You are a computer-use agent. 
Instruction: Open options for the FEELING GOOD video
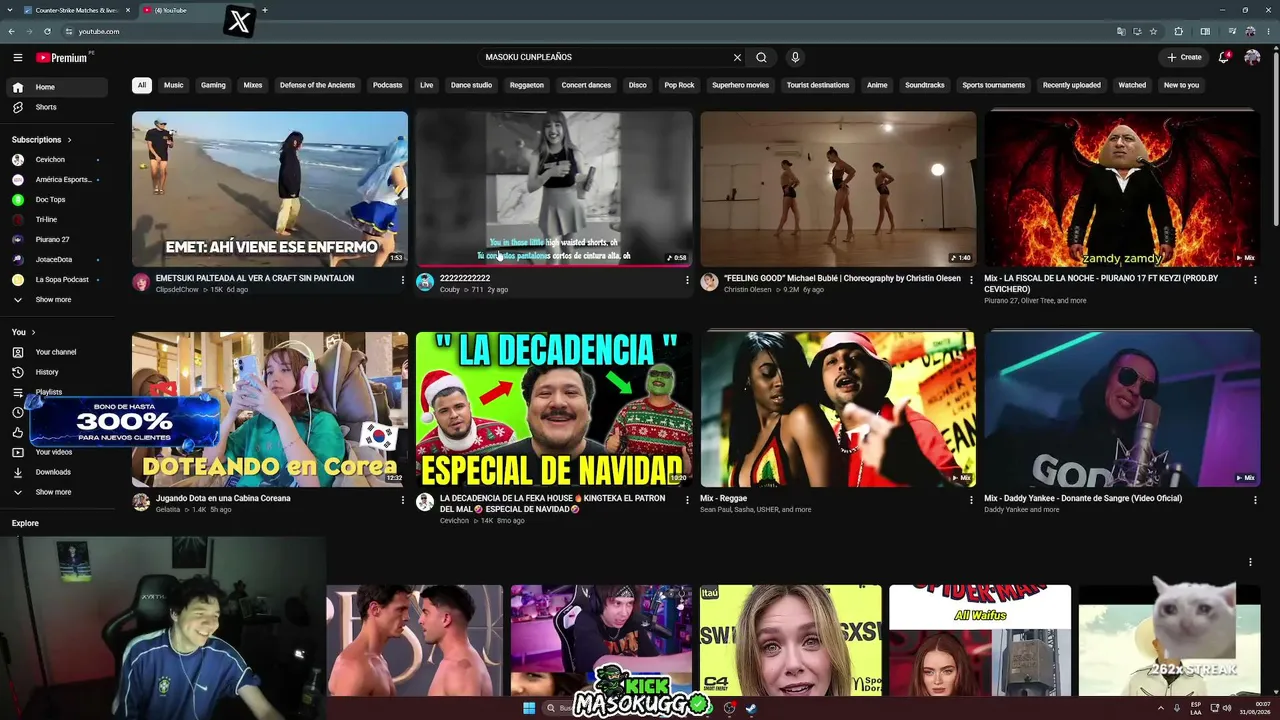(x=971, y=280)
